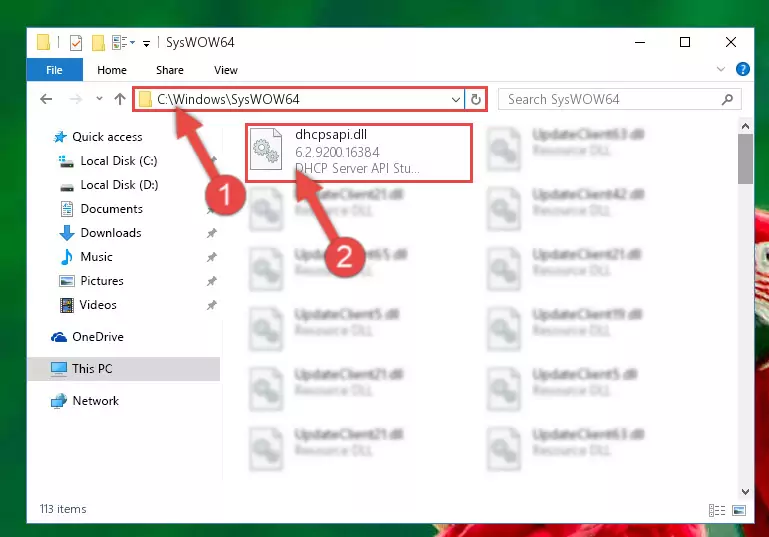The height and width of the screenshot is (537, 769).
Task: Open the Recent locations dropdown
Action: point(99,99)
